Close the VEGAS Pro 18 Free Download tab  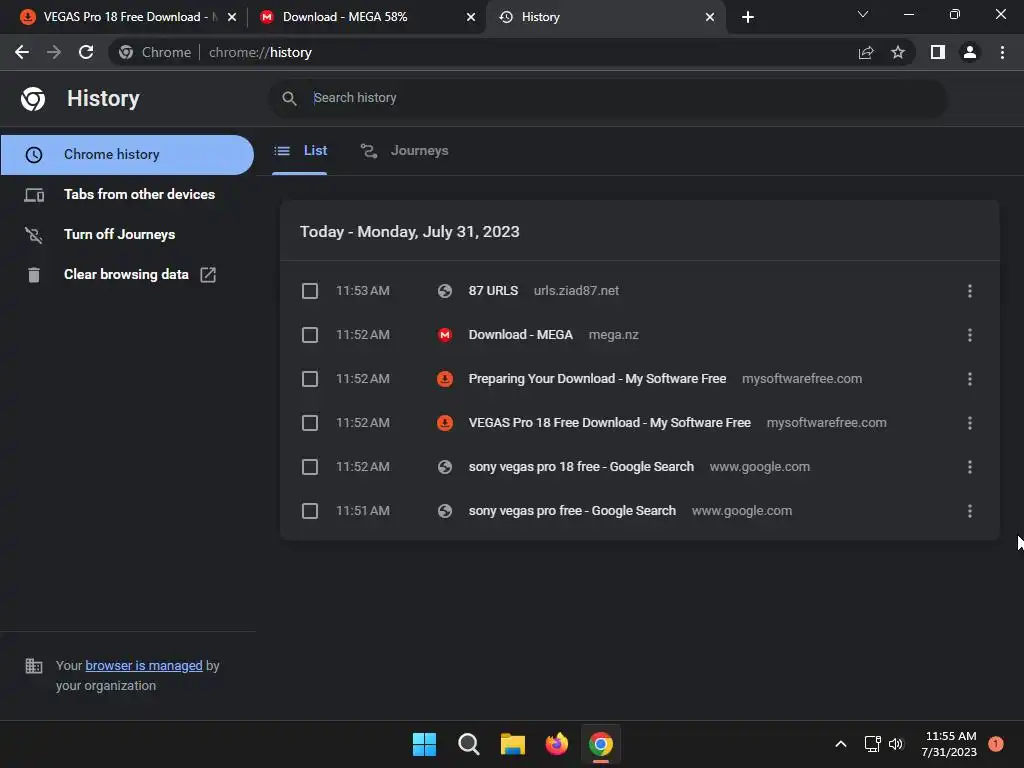pos(232,17)
